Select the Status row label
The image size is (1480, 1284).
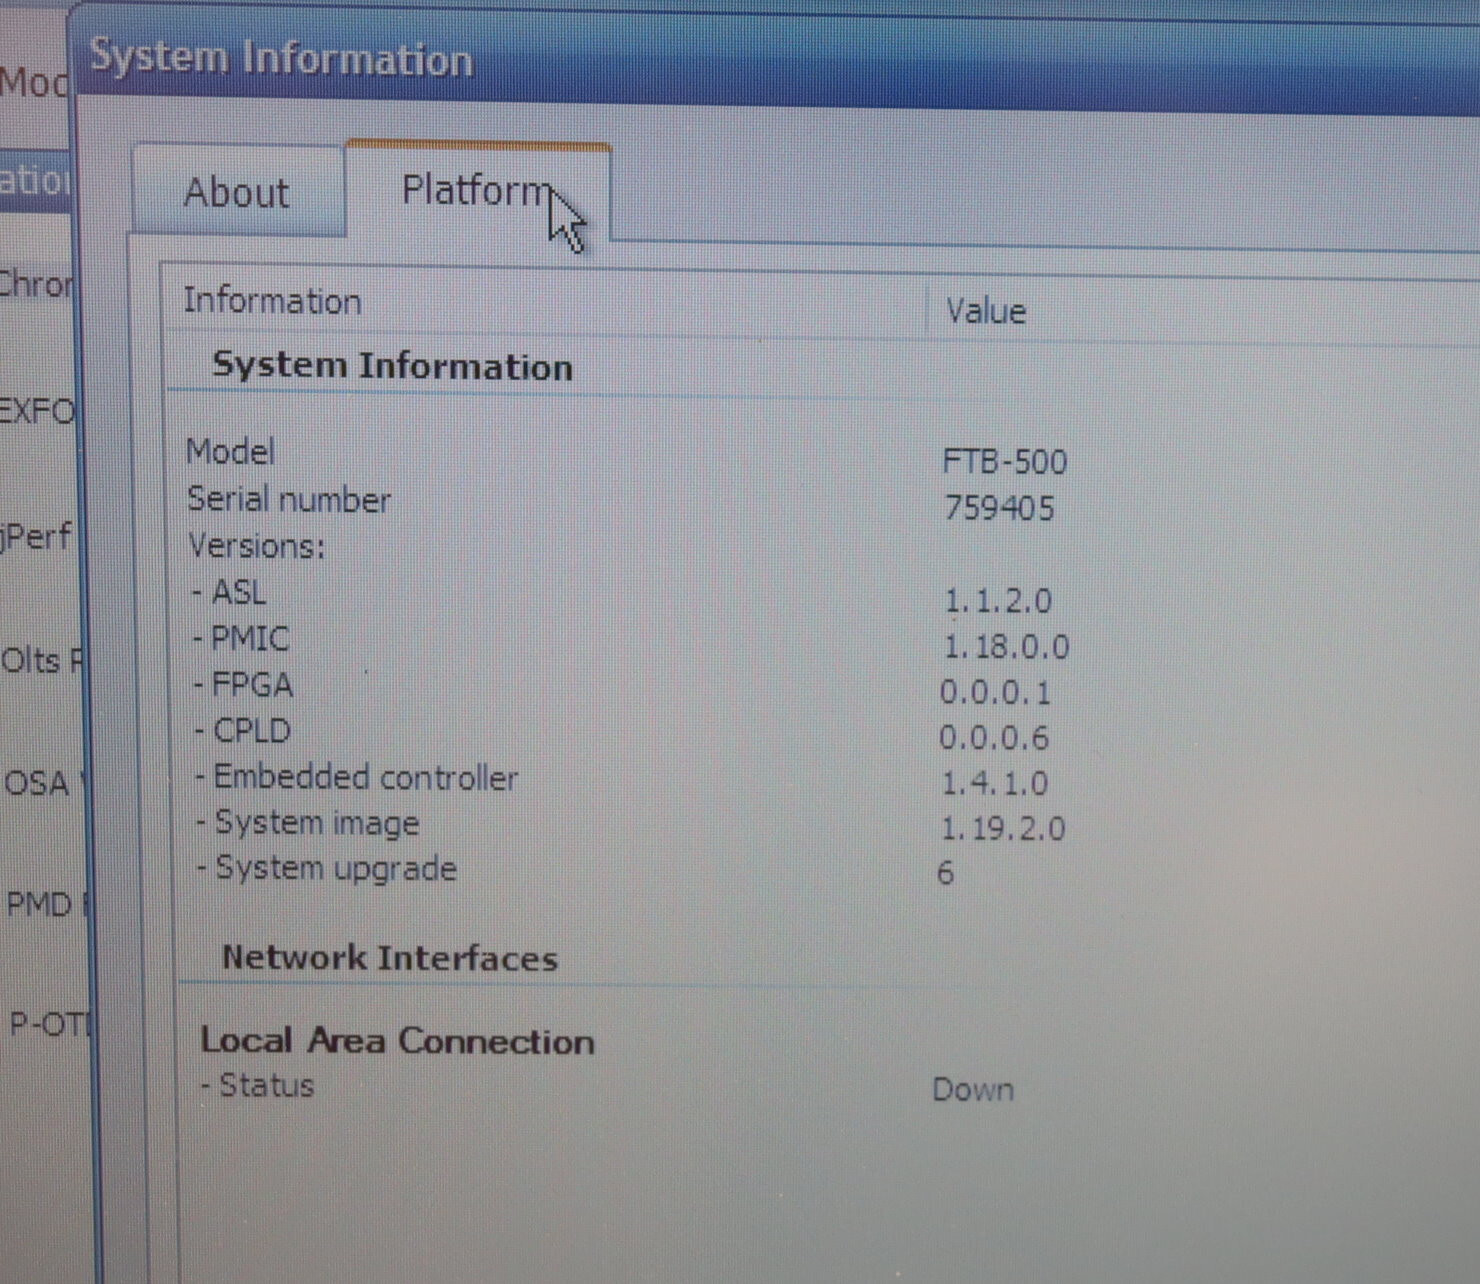(258, 1085)
